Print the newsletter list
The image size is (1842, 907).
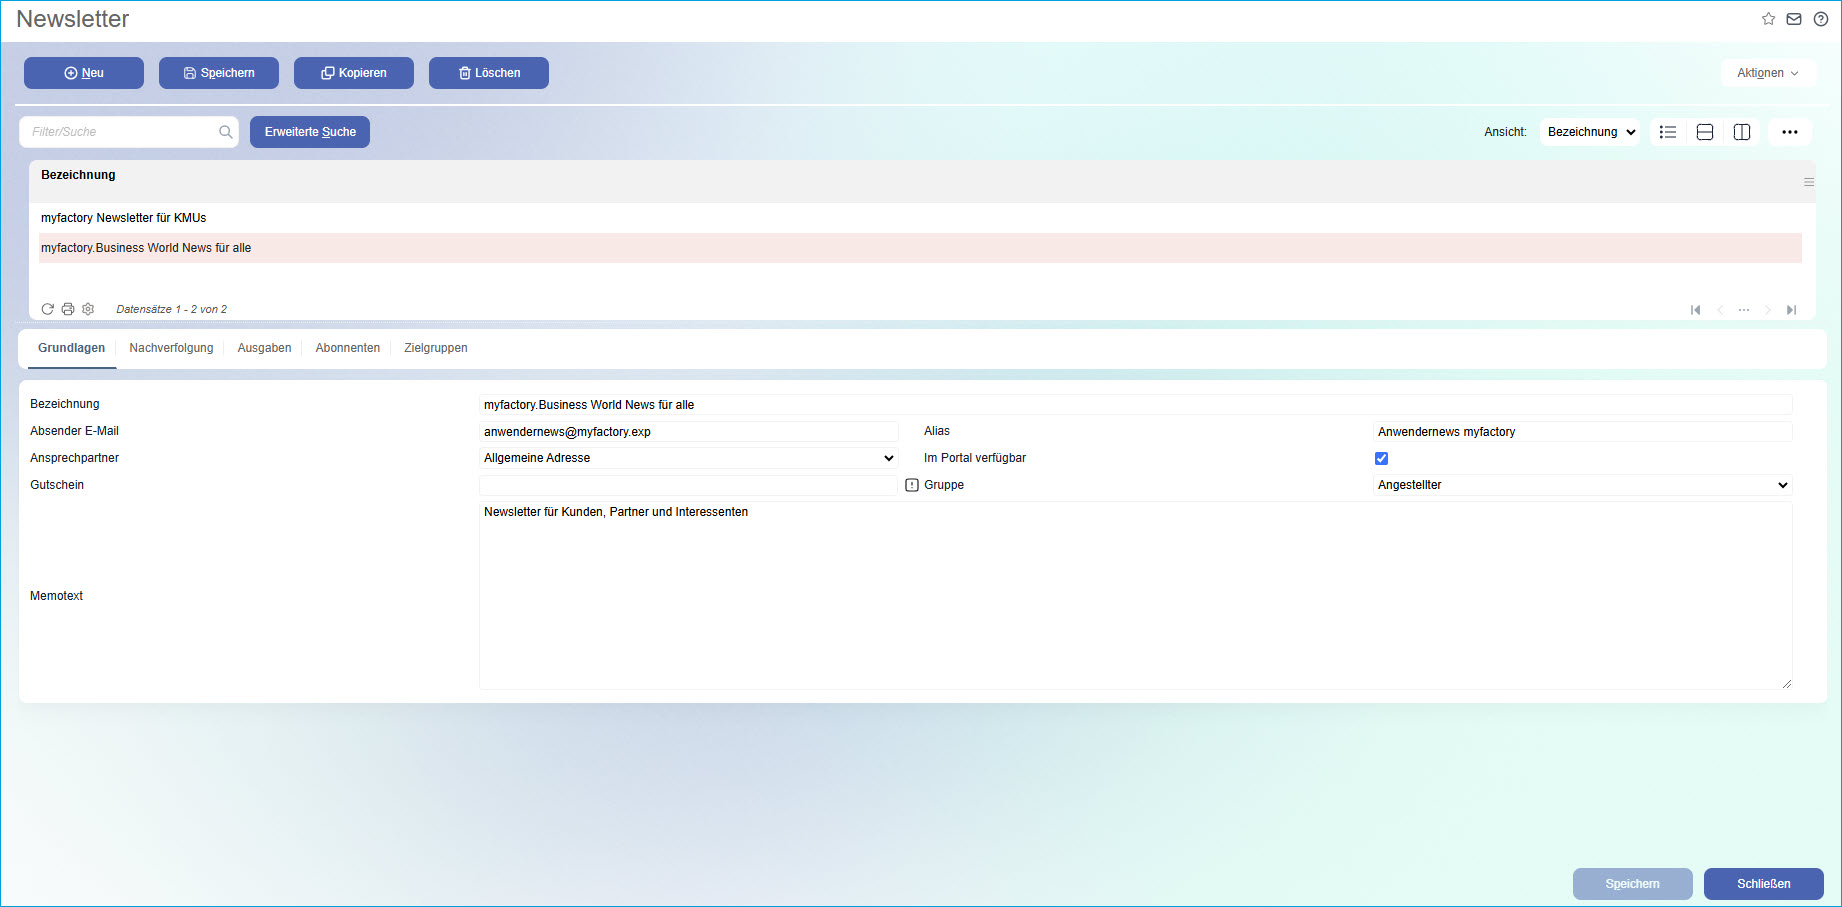tap(68, 309)
